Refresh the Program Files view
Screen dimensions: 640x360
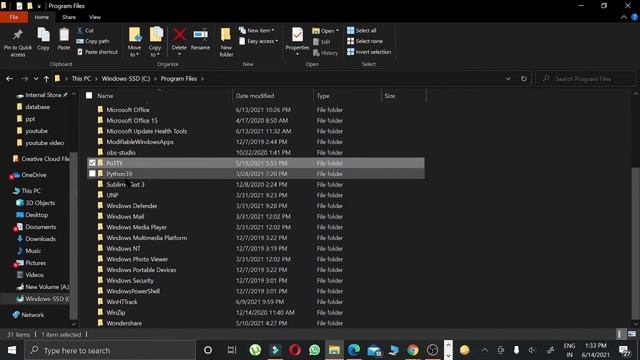coord(524,79)
